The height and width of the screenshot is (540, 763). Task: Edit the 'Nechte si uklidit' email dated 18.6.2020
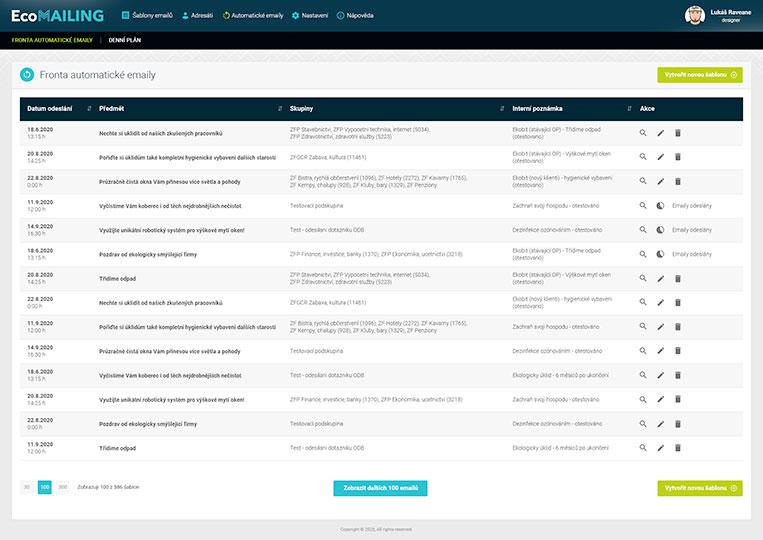[660, 133]
